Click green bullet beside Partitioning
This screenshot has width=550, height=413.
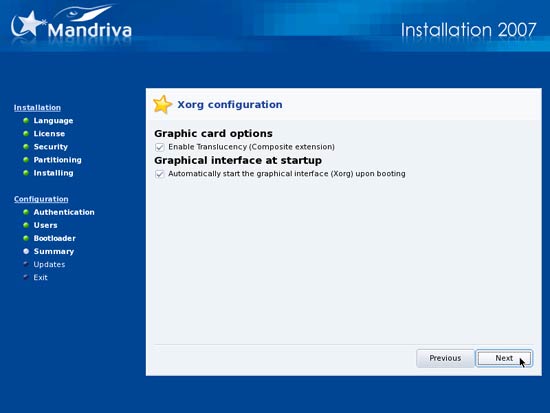pos(26,160)
